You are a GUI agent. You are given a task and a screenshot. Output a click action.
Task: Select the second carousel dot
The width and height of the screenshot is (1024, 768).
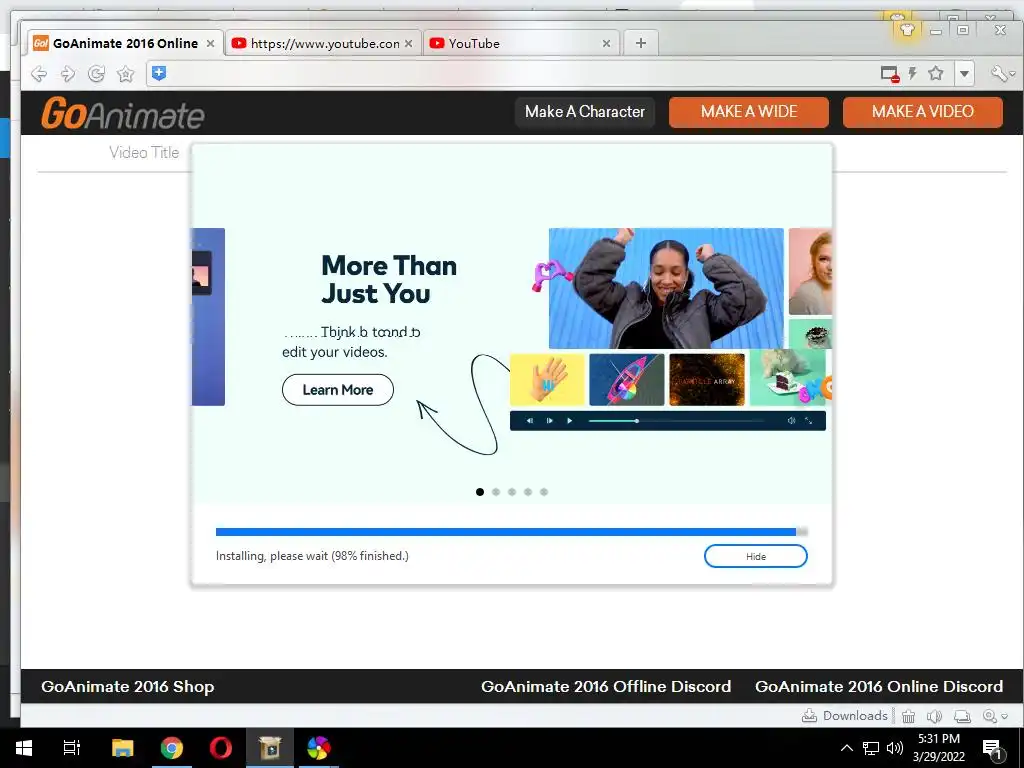click(x=496, y=492)
